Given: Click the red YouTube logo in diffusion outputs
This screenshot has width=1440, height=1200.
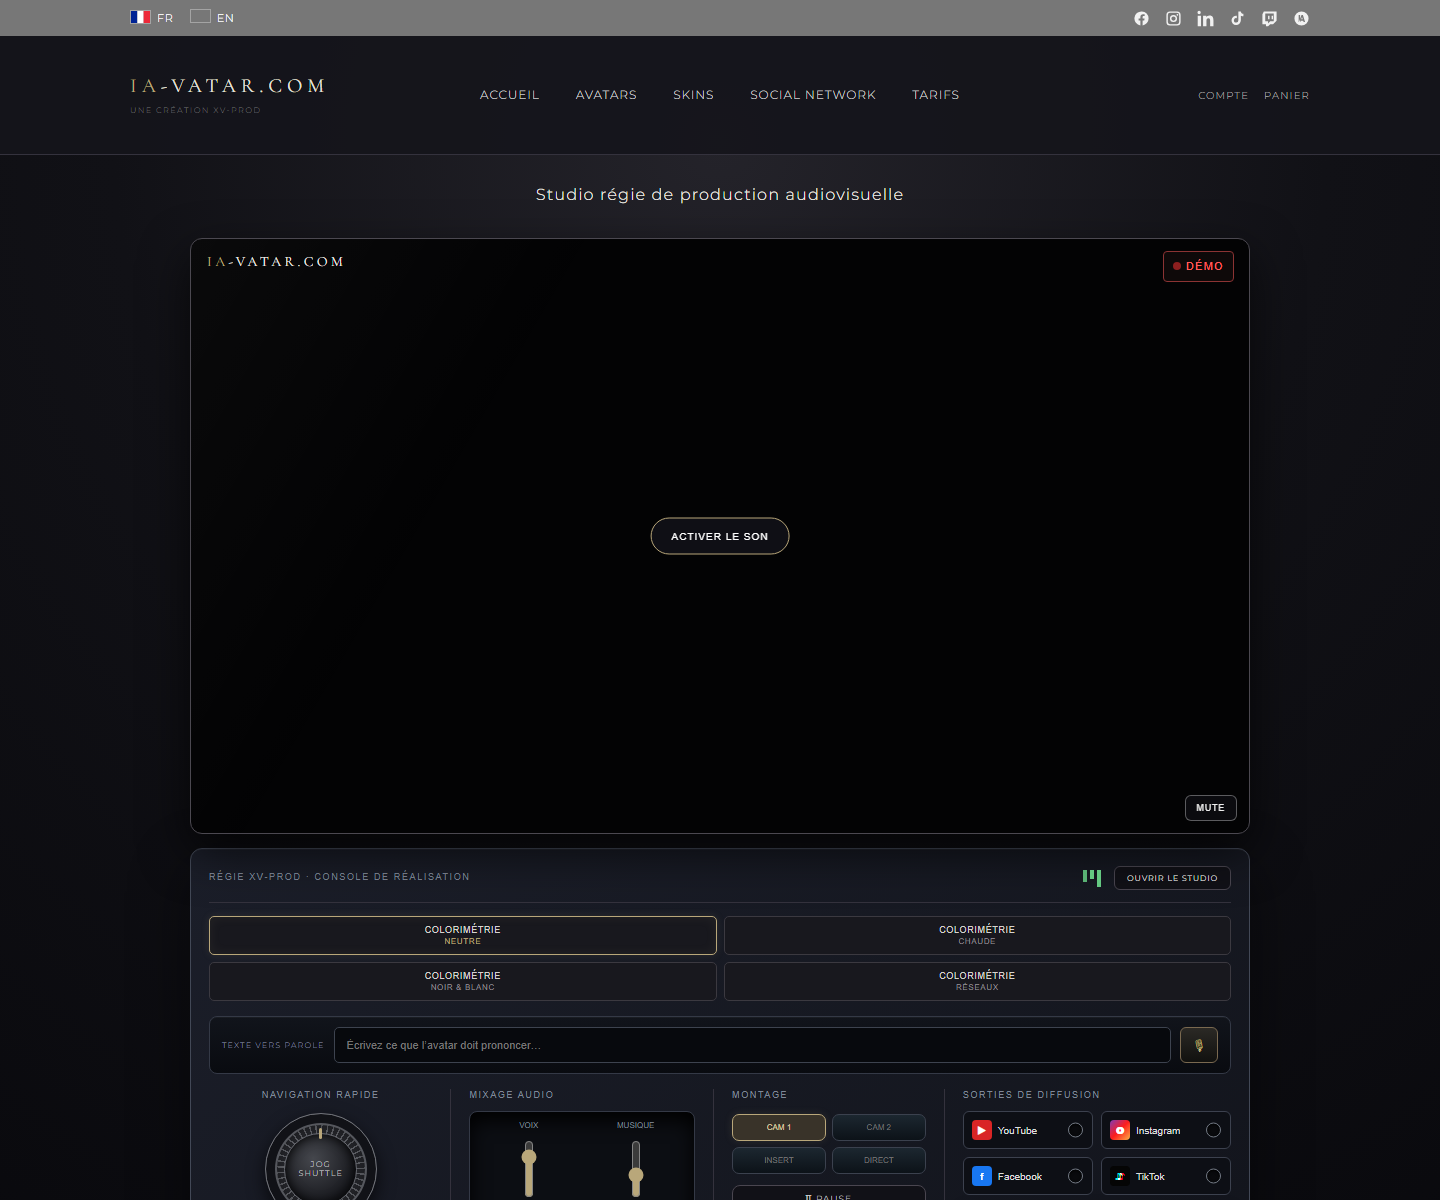Looking at the screenshot, I should [982, 1130].
